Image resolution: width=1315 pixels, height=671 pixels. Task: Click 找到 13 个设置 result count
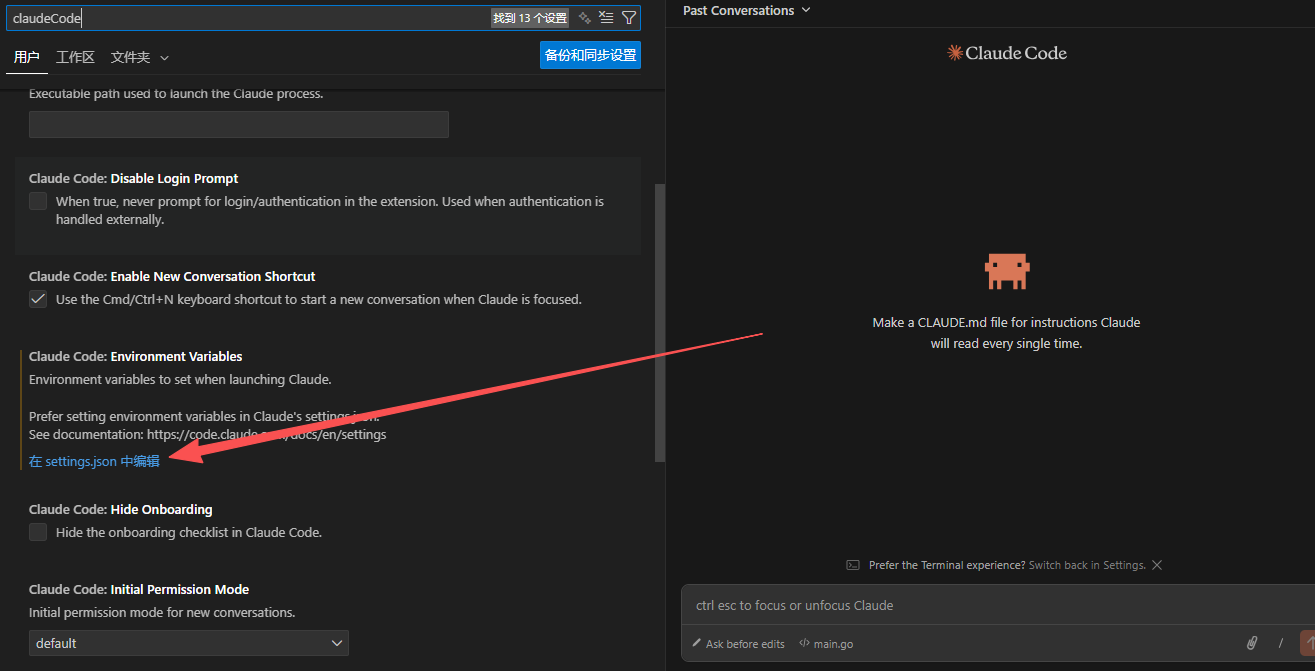coord(530,18)
